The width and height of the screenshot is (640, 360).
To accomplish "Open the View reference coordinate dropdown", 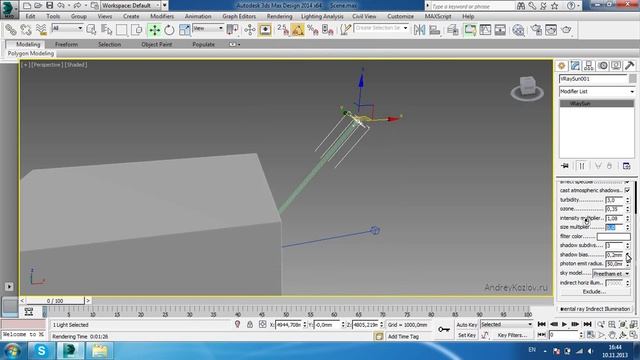I will coord(208,28).
